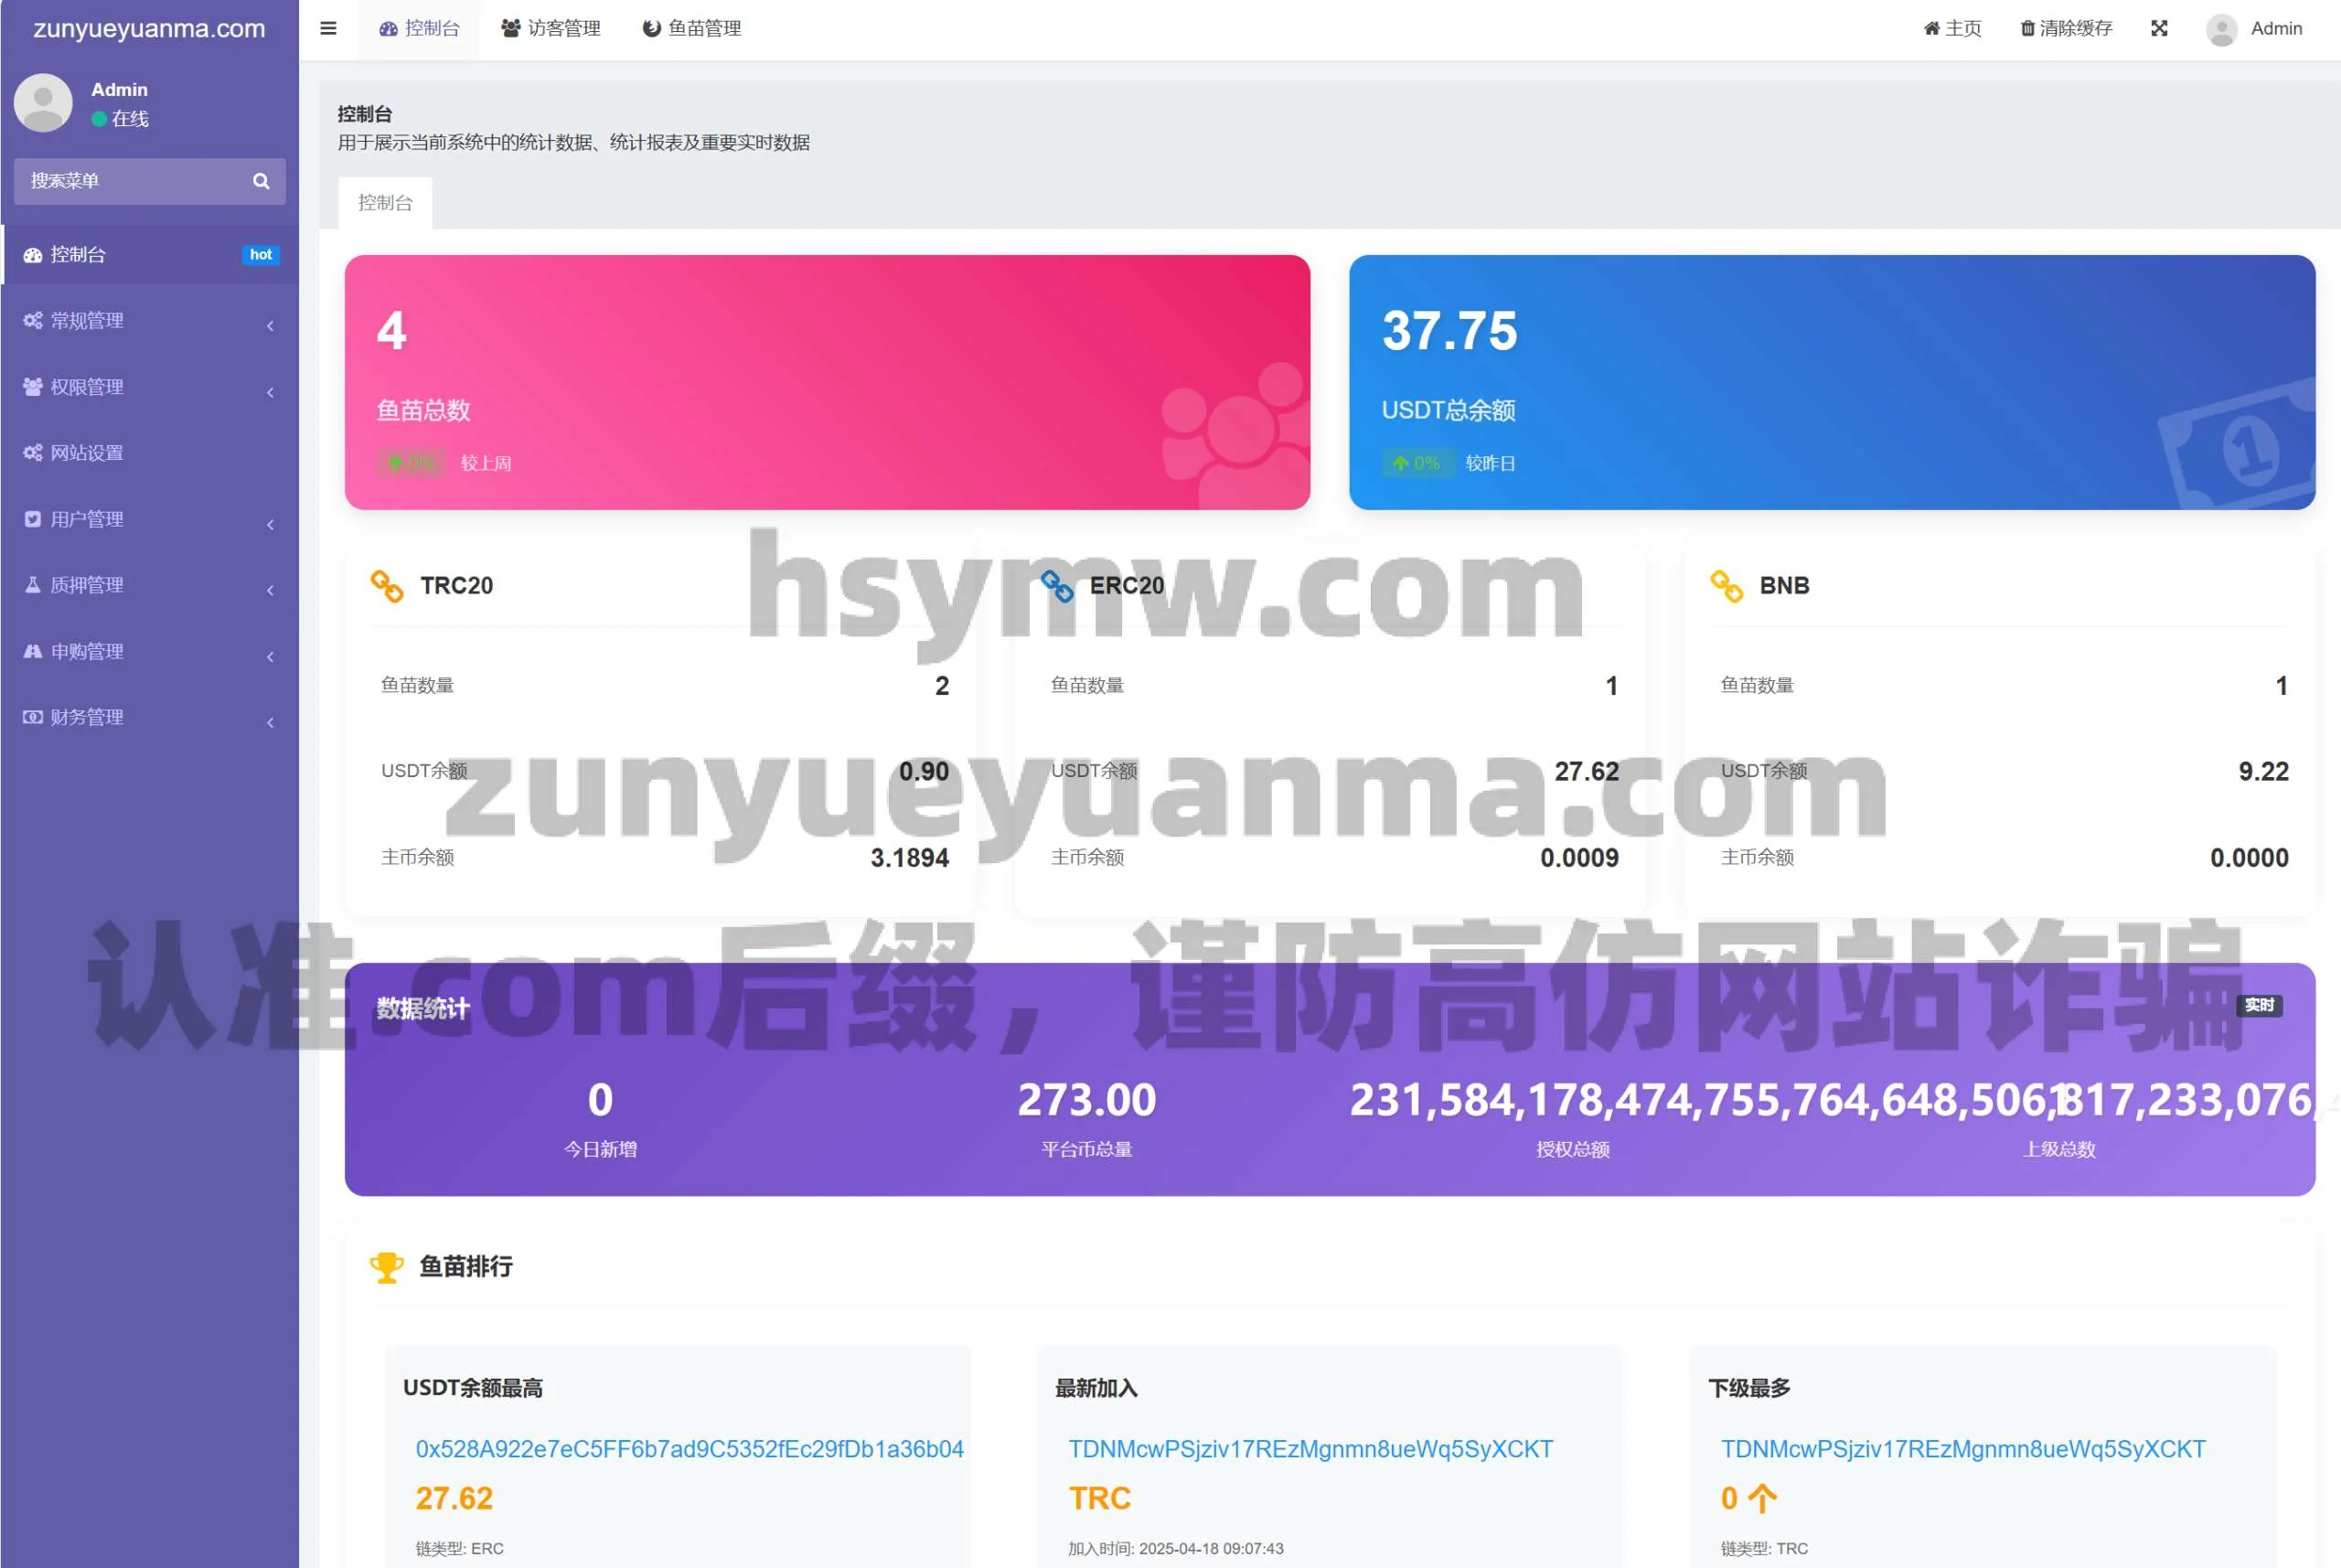Screen dimensions: 2341x1568
Task: Toggle the hamburger sidebar menu icon
Action: (328, 28)
